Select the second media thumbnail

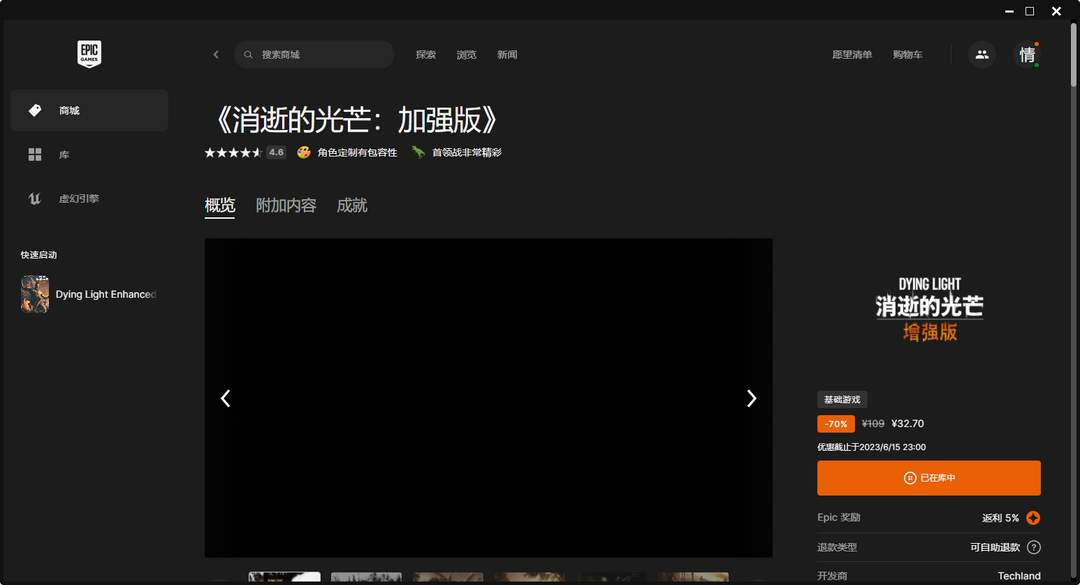click(x=366, y=577)
